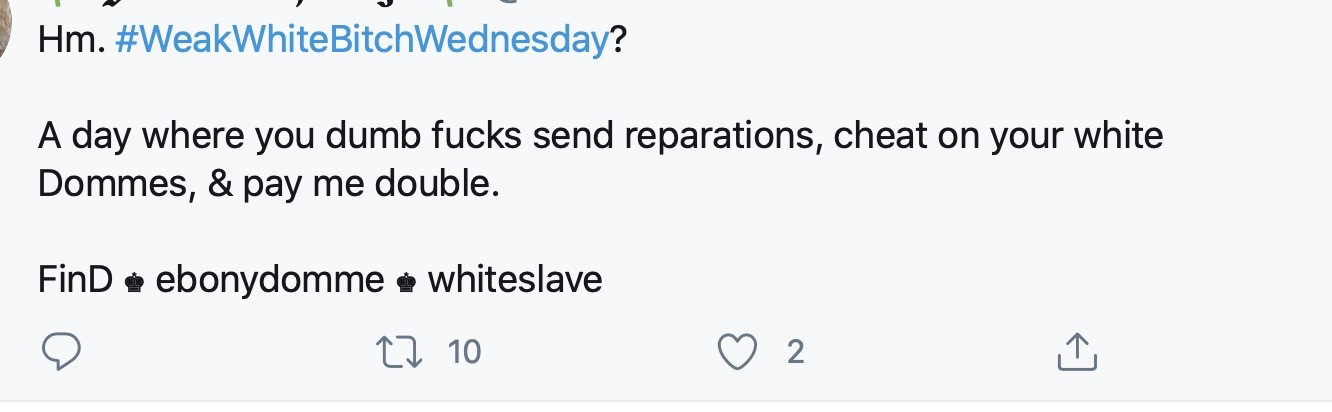The height and width of the screenshot is (412, 1332).
Task: Click the word "ebonydomme" in the tweet
Action: [x=270, y=280]
